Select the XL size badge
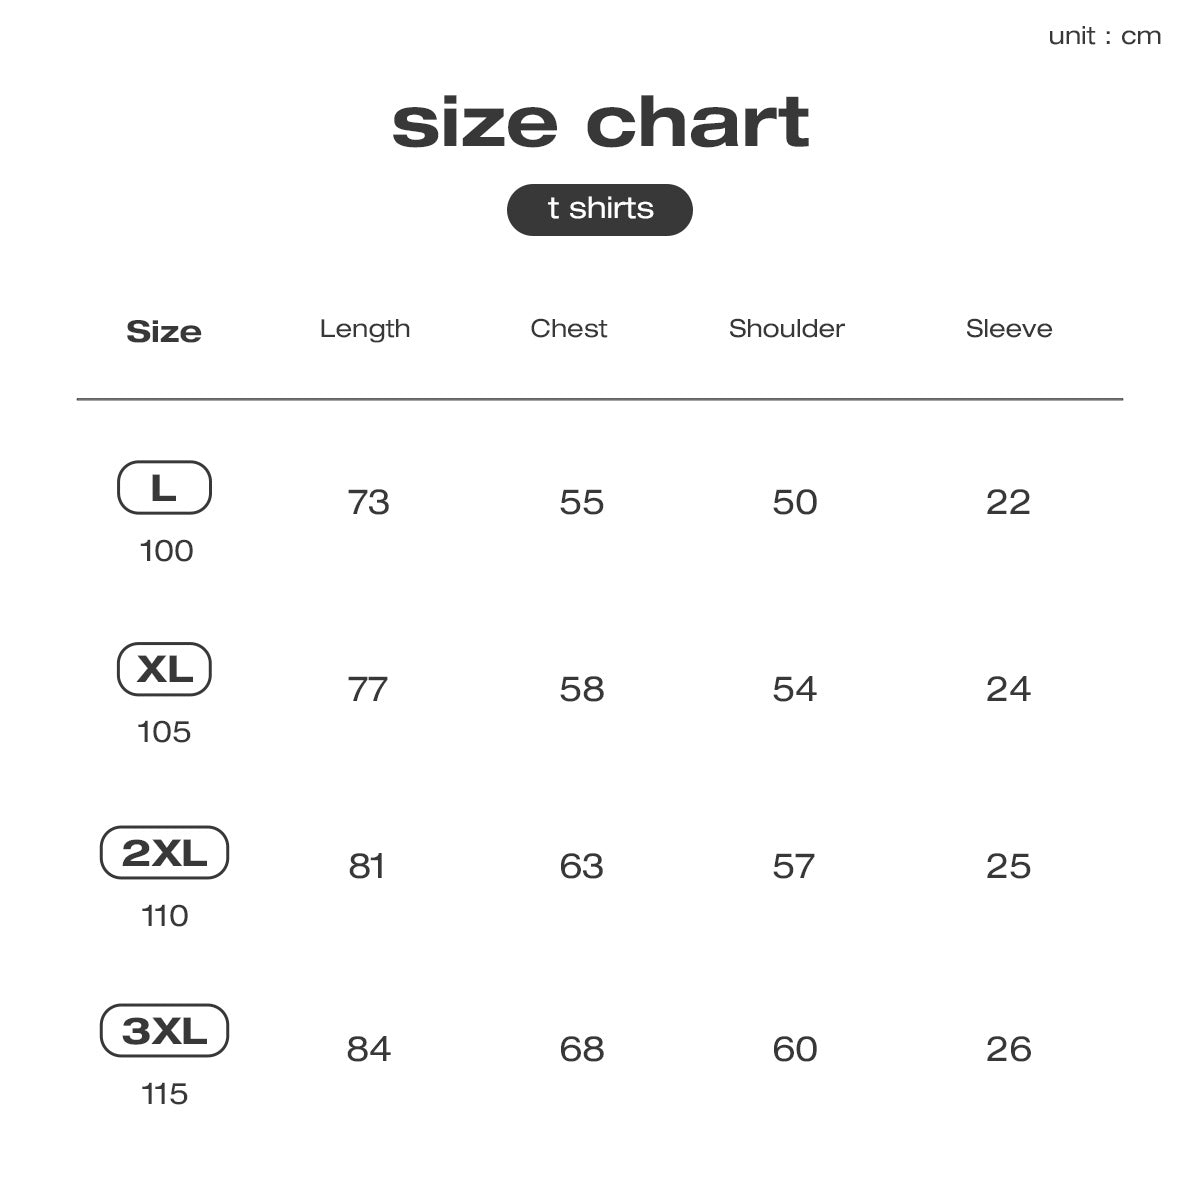 164,669
